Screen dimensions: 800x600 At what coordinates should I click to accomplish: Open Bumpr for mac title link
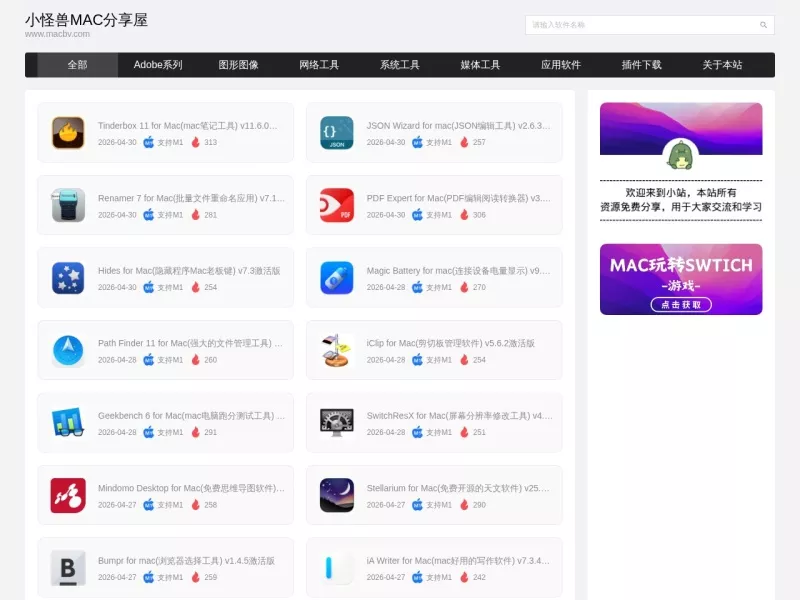186,560
